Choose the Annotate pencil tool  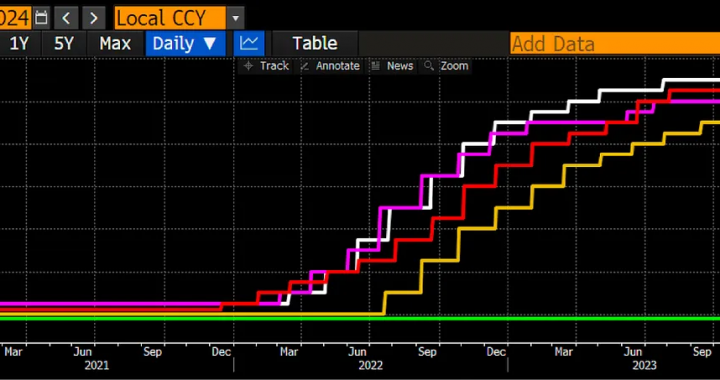pyautogui.click(x=330, y=66)
